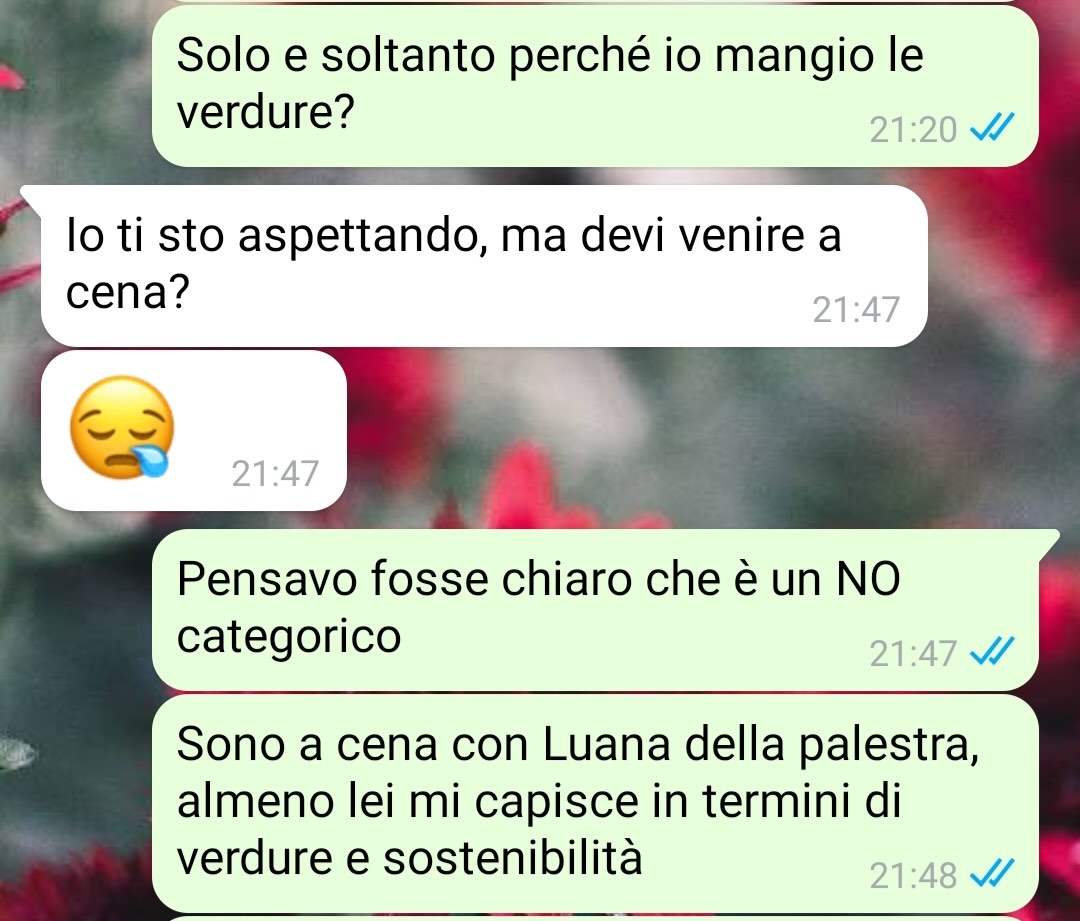
Task: Tap 21:48 timestamp on Luana message
Action: 913,875
